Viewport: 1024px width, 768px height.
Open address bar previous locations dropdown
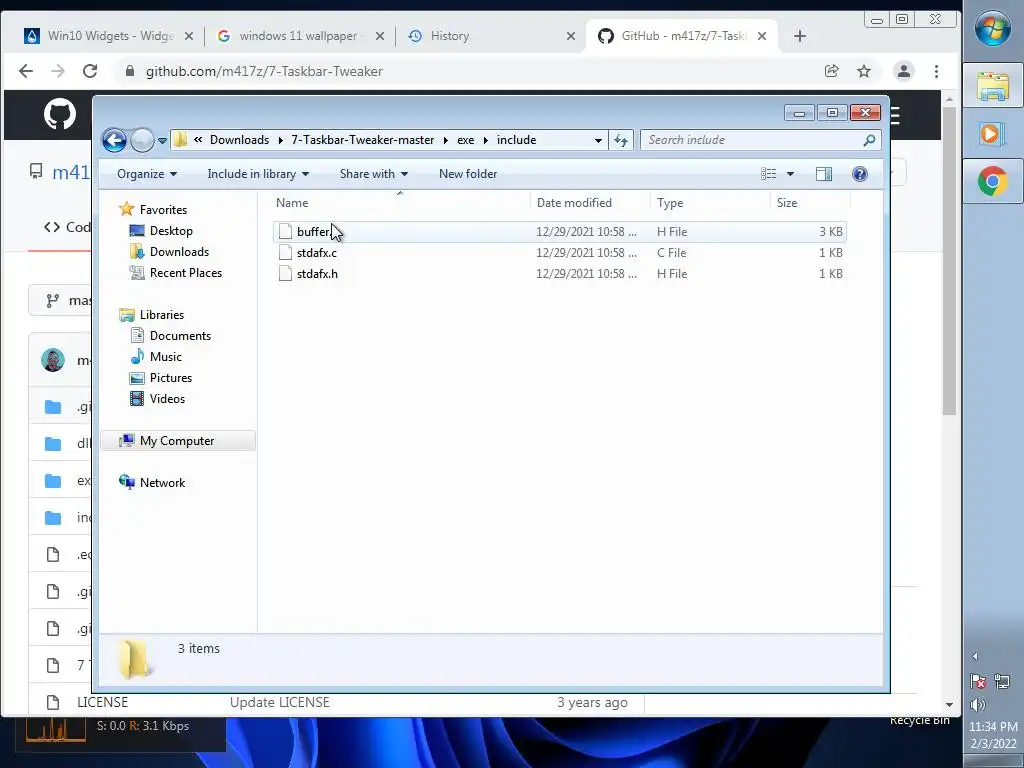[x=598, y=140]
